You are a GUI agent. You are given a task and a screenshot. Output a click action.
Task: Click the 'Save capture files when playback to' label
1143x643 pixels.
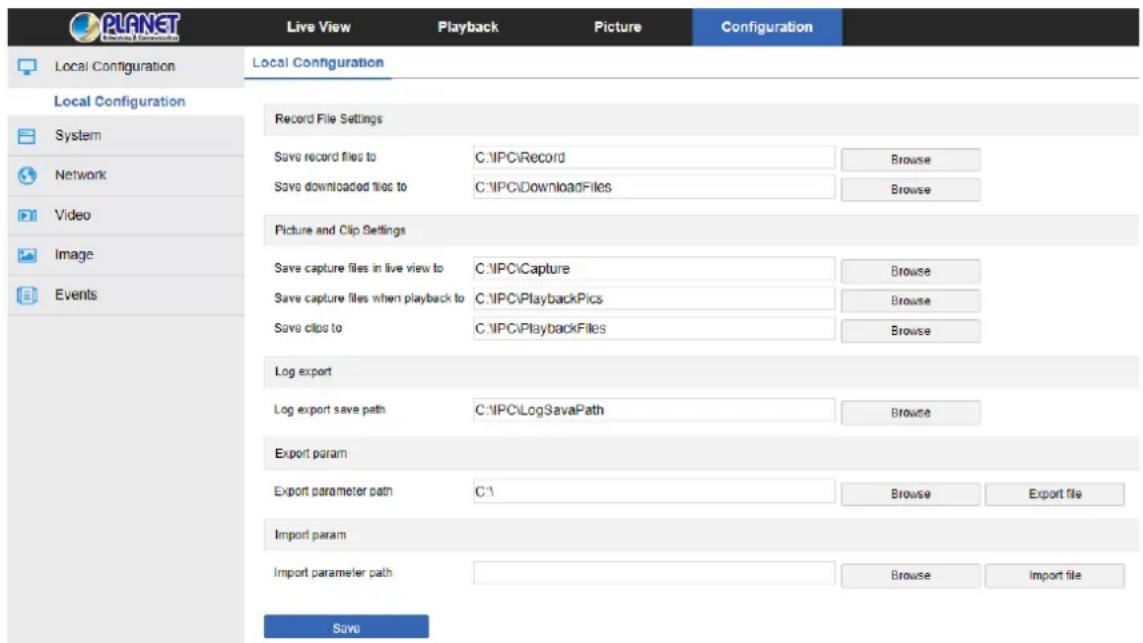pos(369,298)
